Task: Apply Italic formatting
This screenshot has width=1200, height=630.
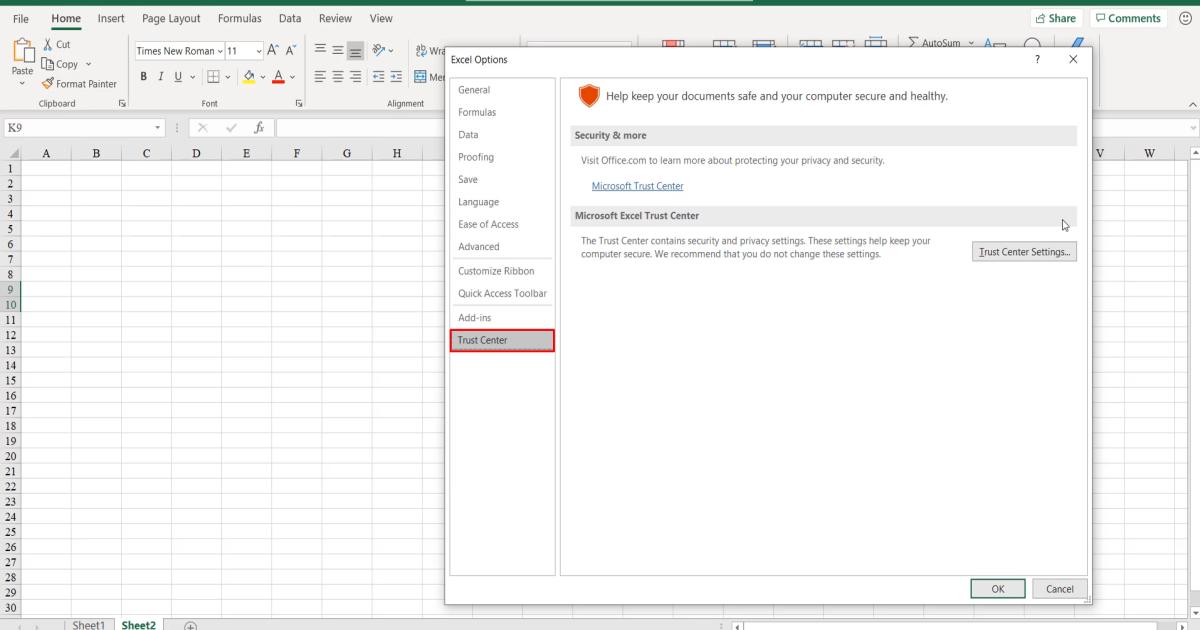Action: coord(159,76)
